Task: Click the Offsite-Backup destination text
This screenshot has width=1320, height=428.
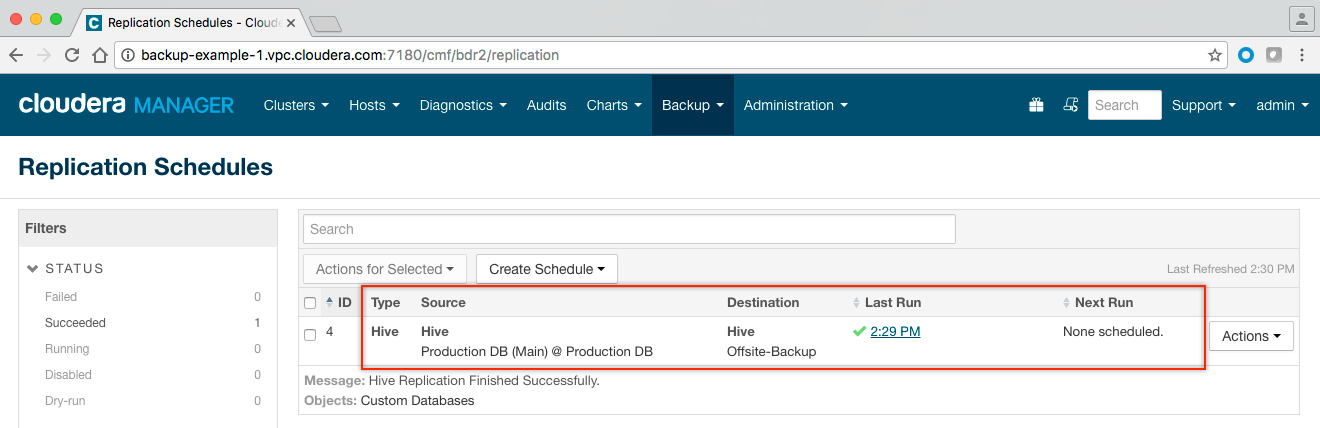Action: coord(771,352)
